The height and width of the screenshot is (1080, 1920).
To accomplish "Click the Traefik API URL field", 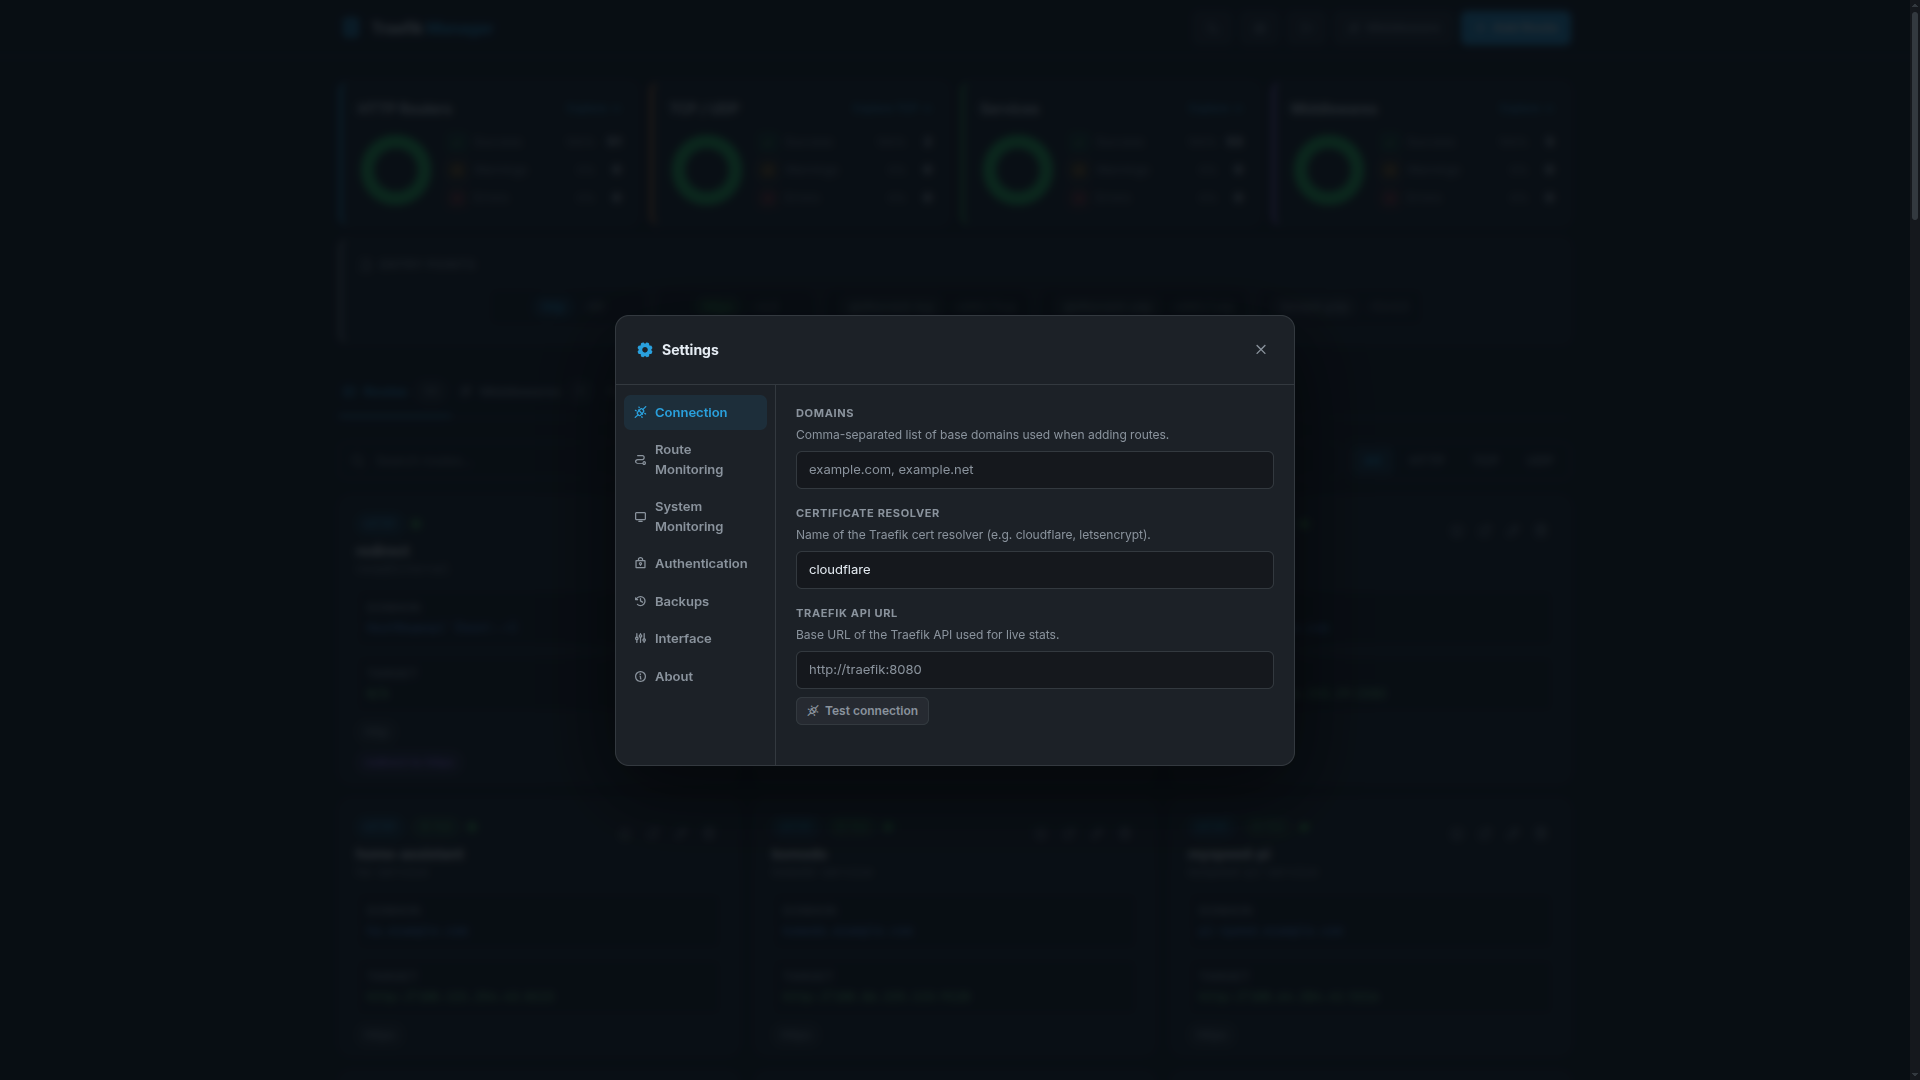I will pyautogui.click(x=1034, y=670).
